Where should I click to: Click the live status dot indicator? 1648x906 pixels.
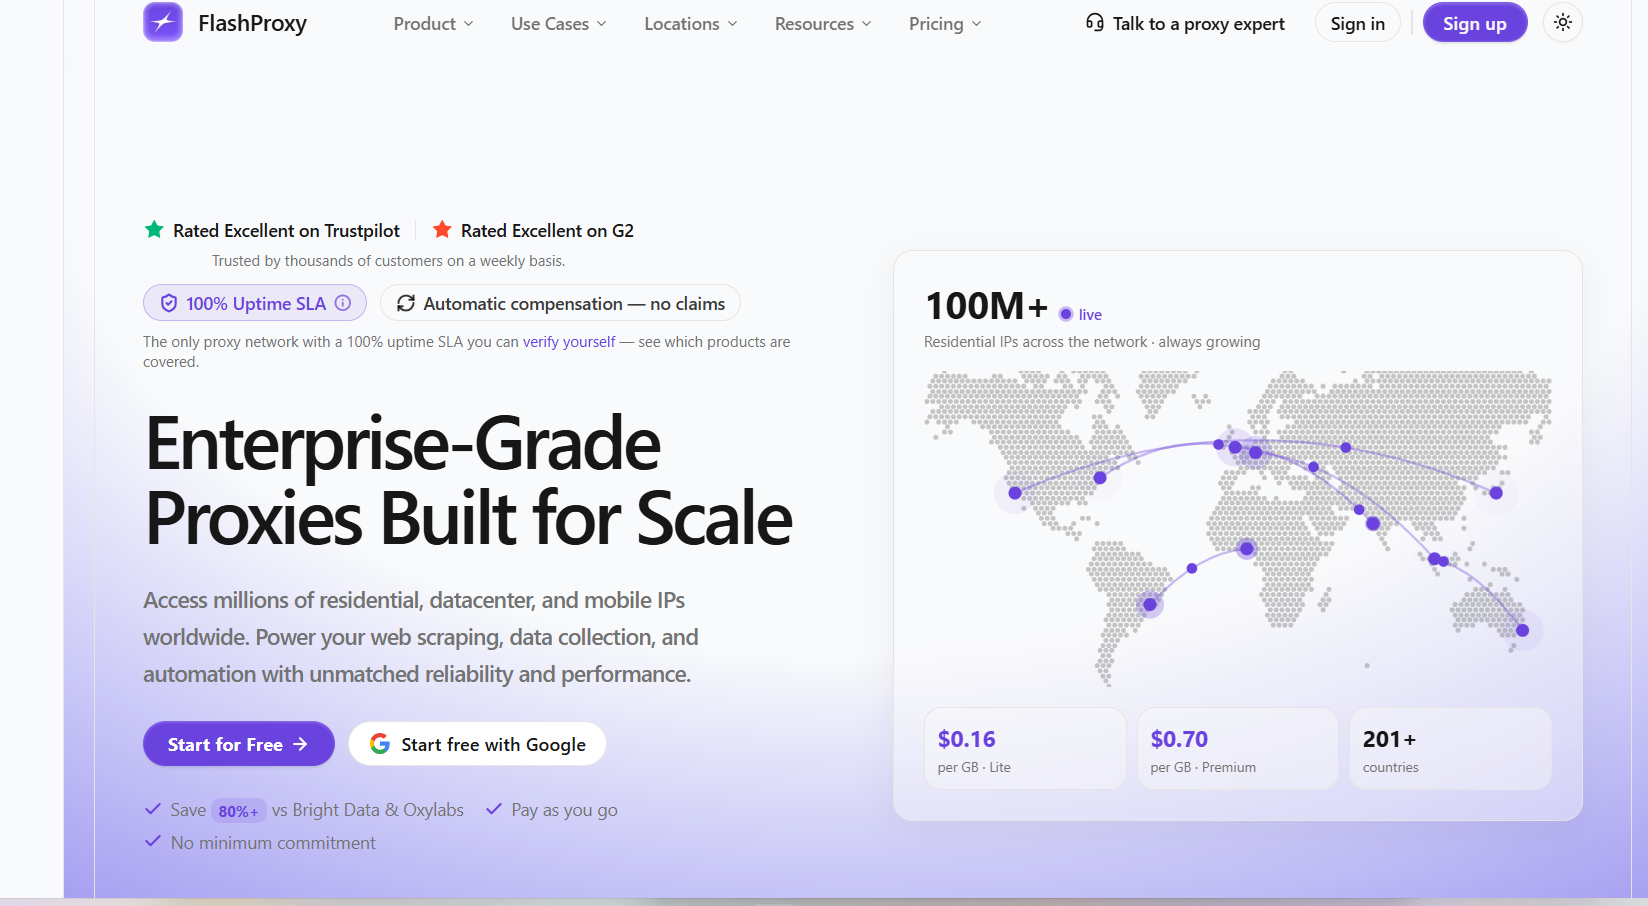coord(1066,314)
